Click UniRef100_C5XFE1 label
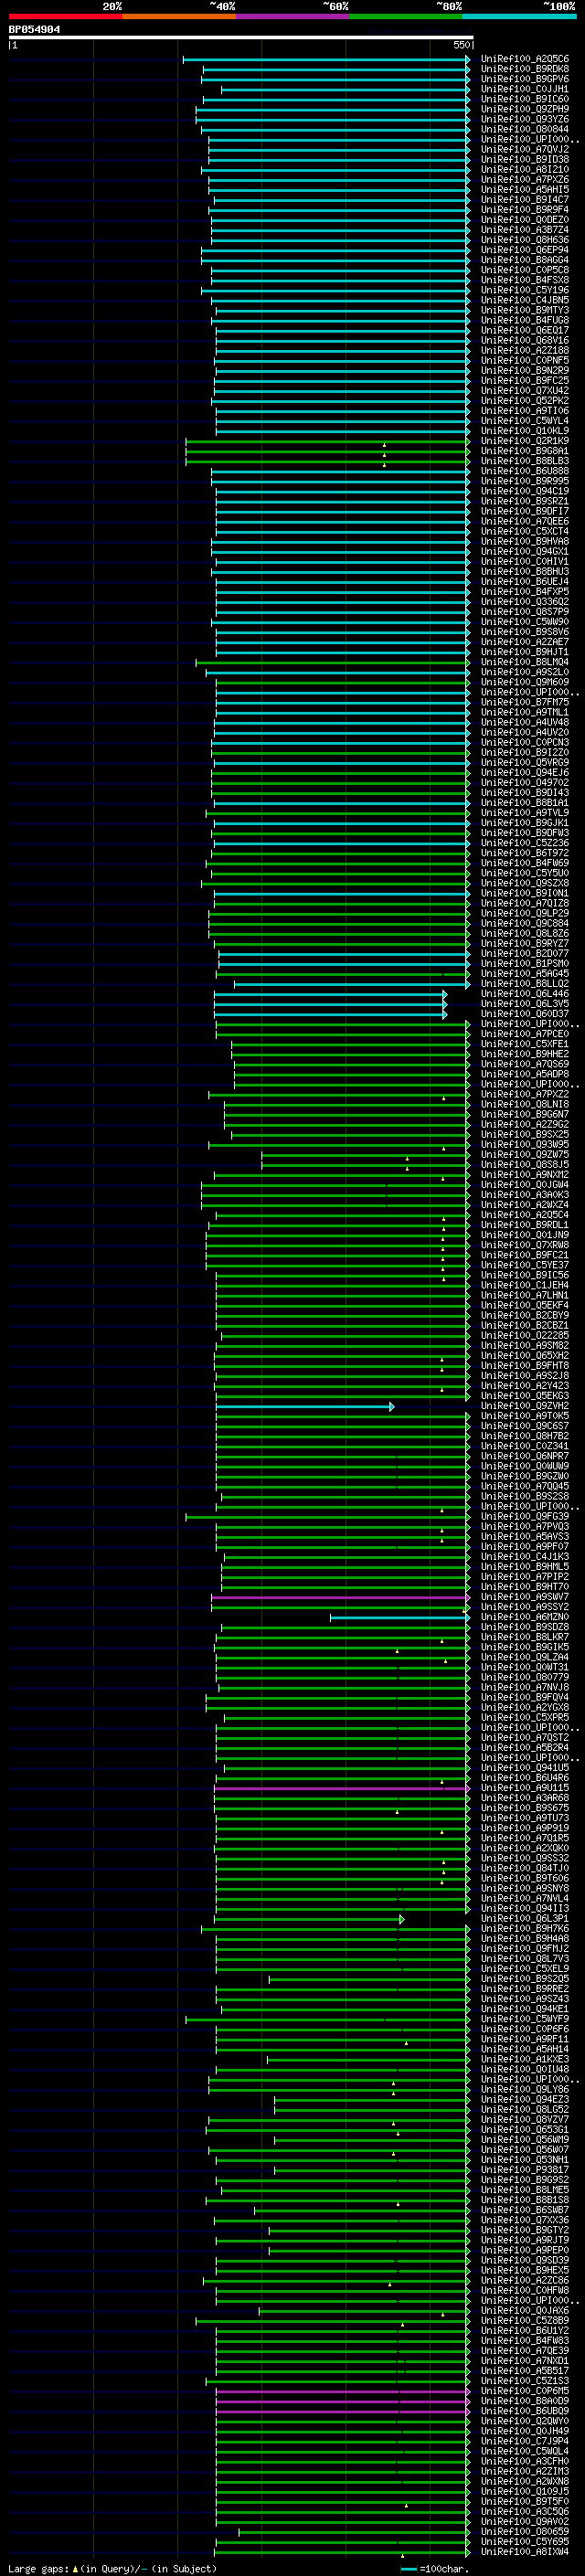This screenshot has height=2576, width=585. (x=525, y=1044)
